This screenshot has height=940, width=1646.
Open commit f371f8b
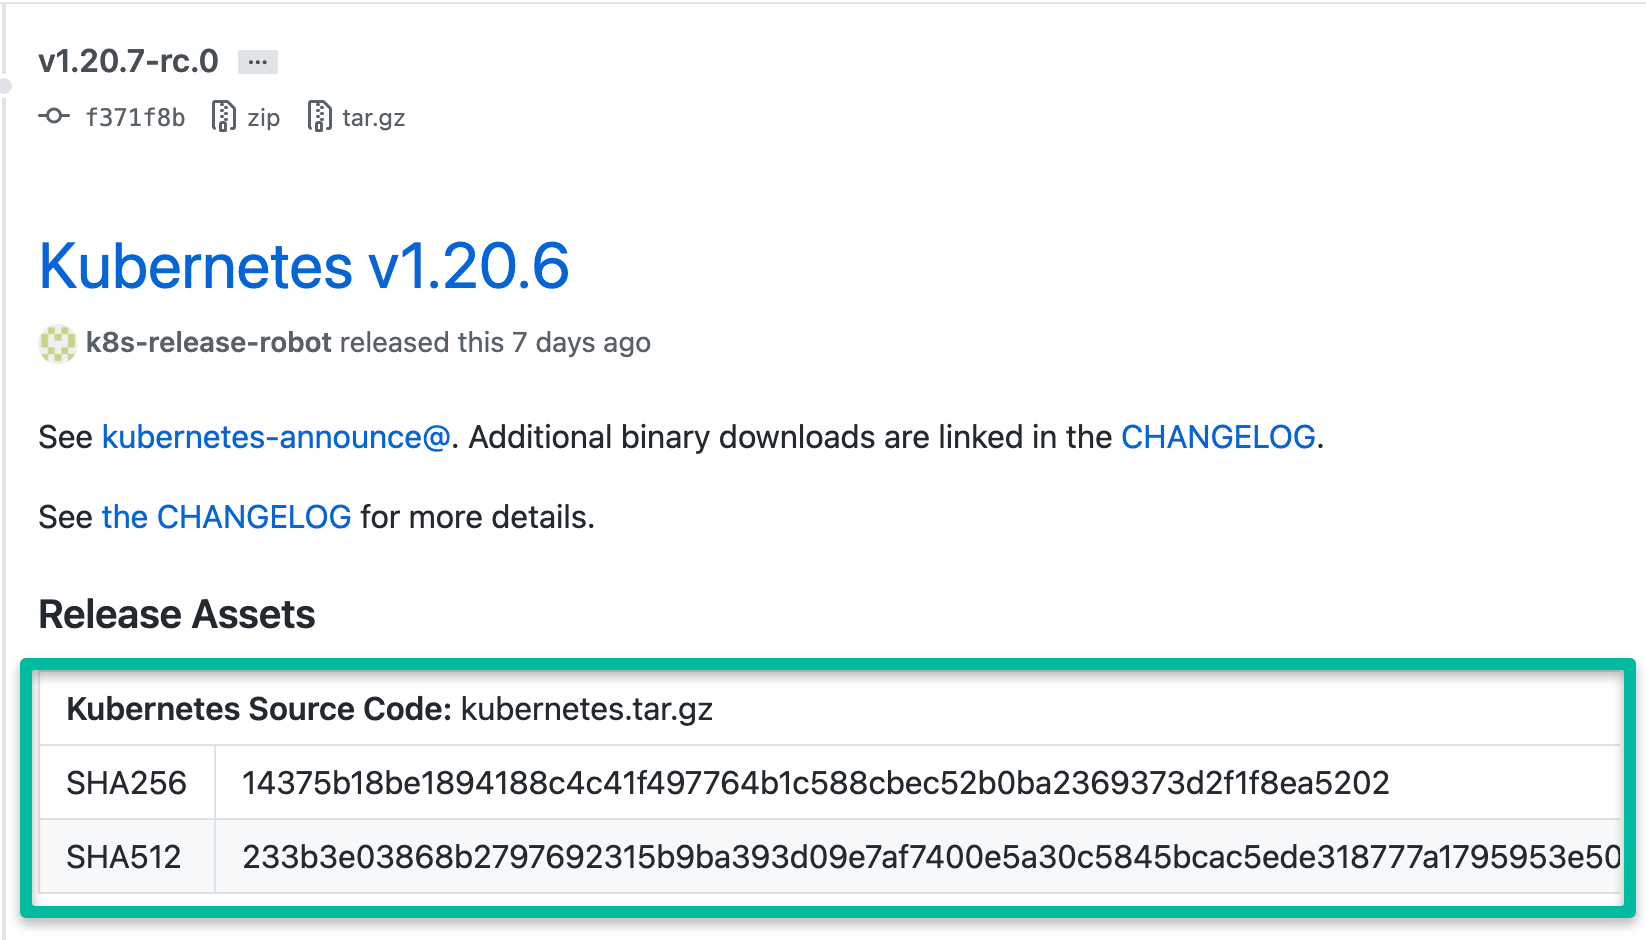tap(135, 118)
